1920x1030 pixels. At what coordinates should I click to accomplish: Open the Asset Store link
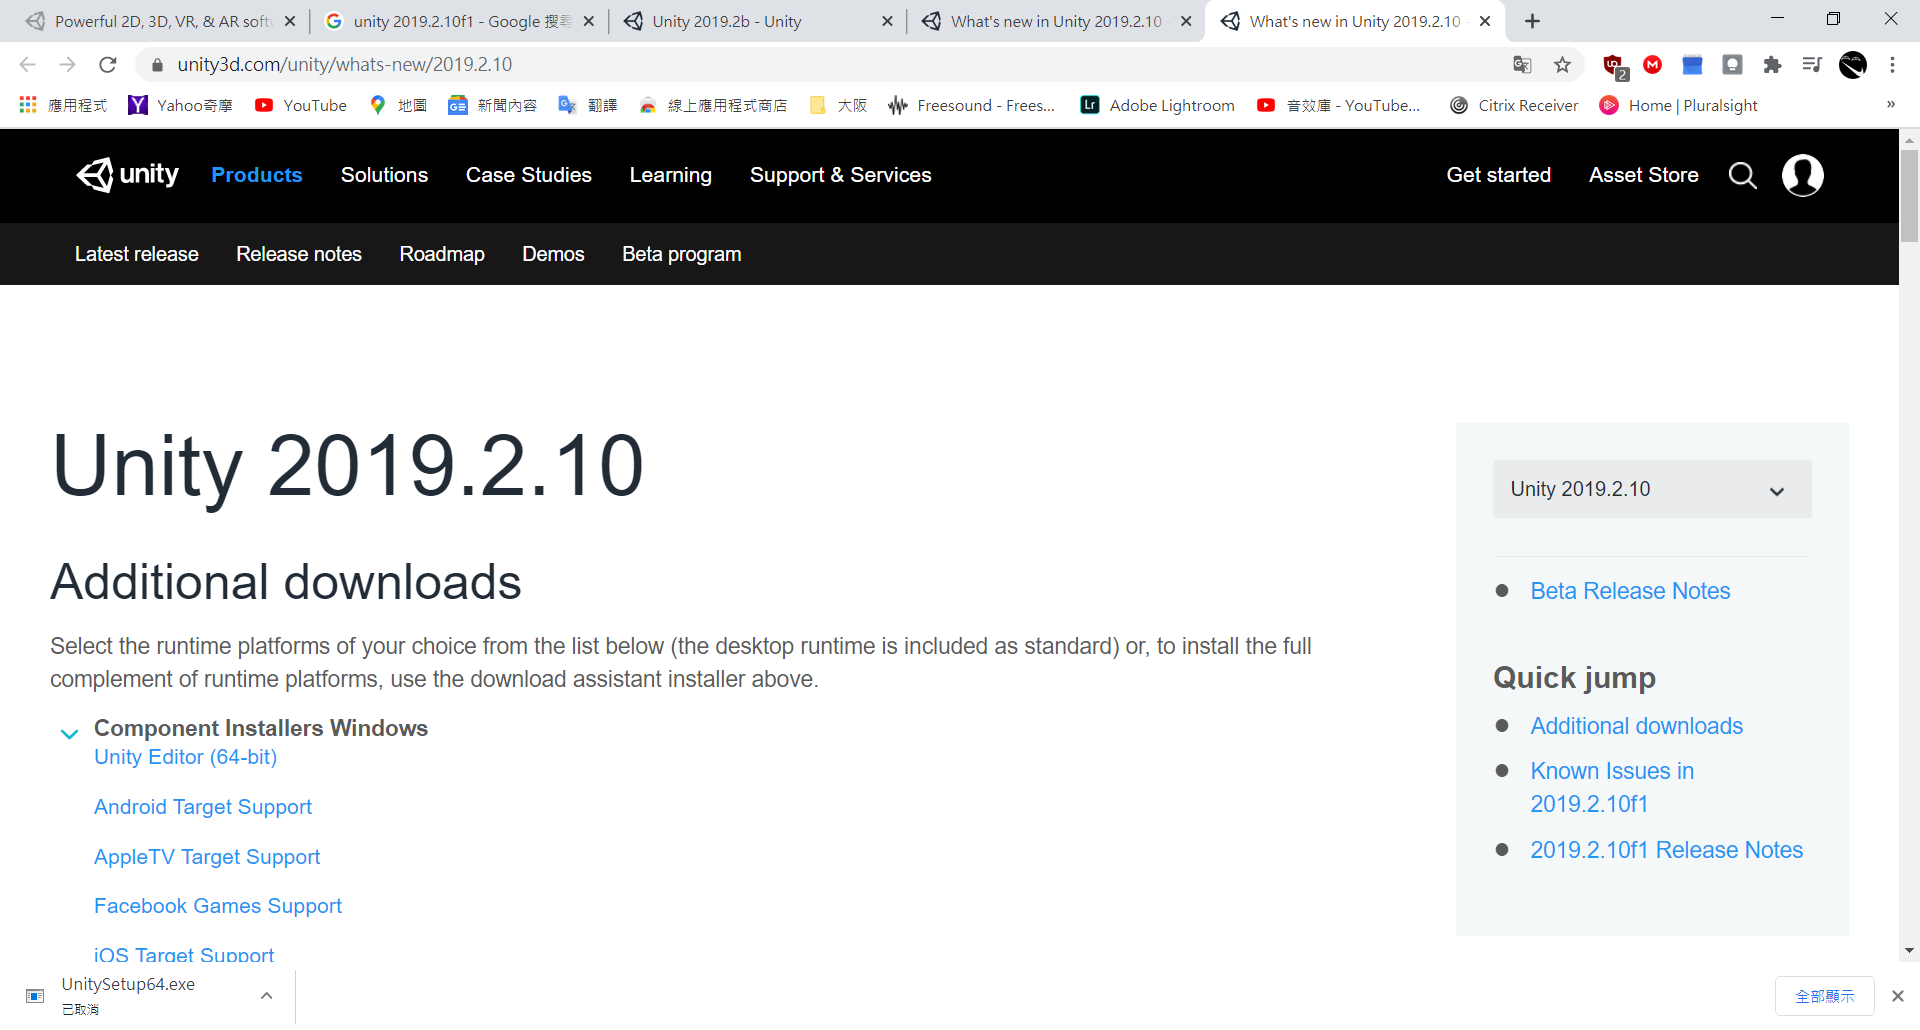pos(1643,175)
